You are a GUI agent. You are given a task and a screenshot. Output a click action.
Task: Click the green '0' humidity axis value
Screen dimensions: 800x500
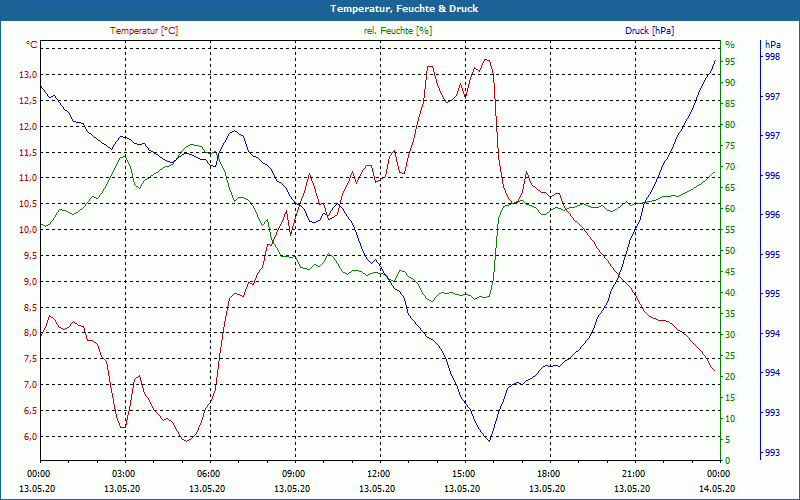pyautogui.click(x=728, y=461)
